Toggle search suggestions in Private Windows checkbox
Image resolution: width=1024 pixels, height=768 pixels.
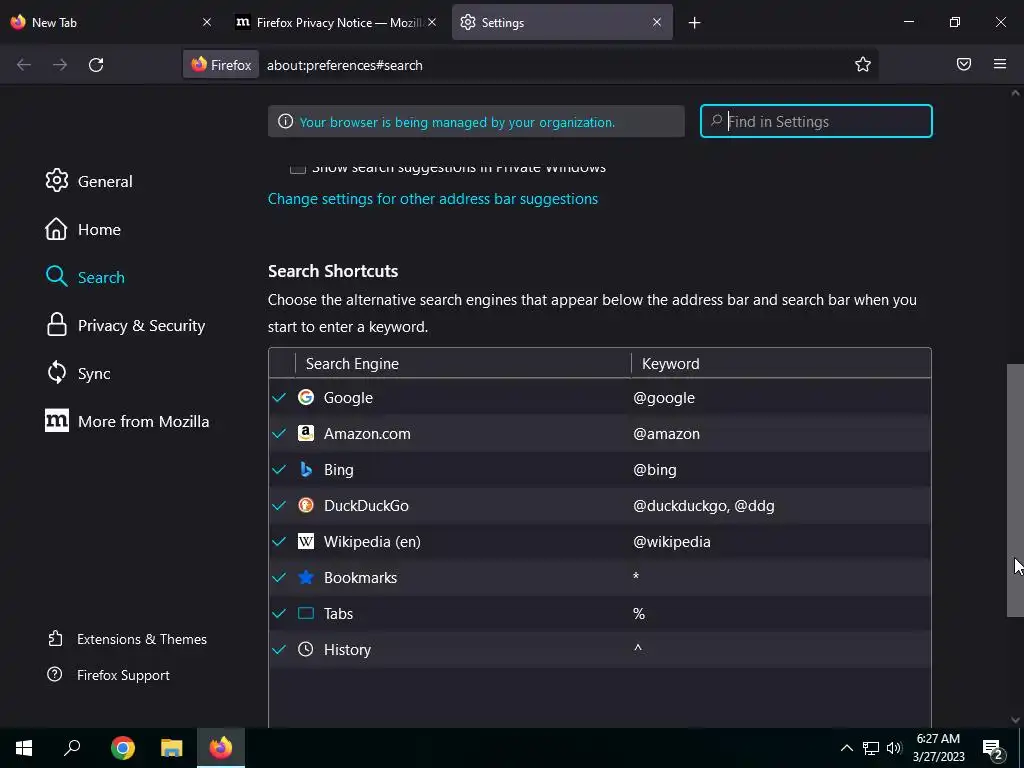tap(298, 168)
